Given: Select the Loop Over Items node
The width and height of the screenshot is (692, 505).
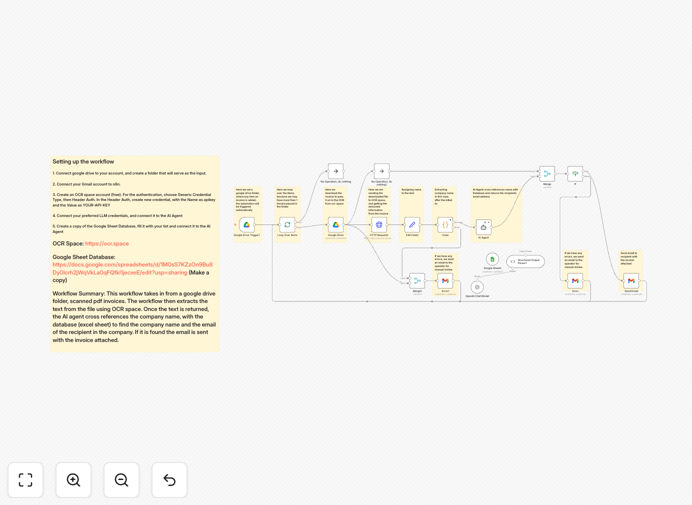Looking at the screenshot, I should [287, 225].
